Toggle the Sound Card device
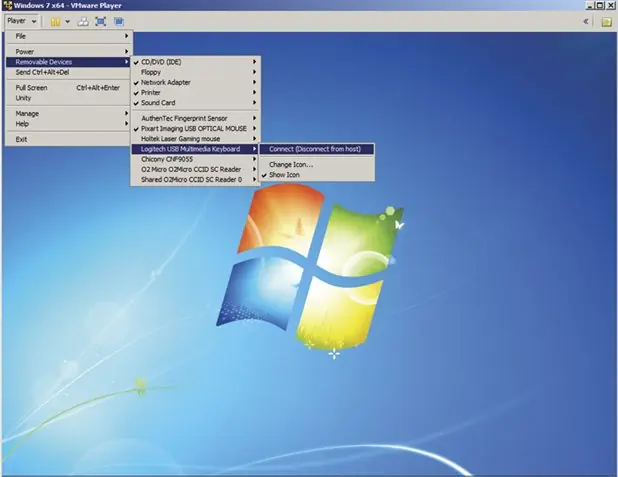 [x=195, y=103]
